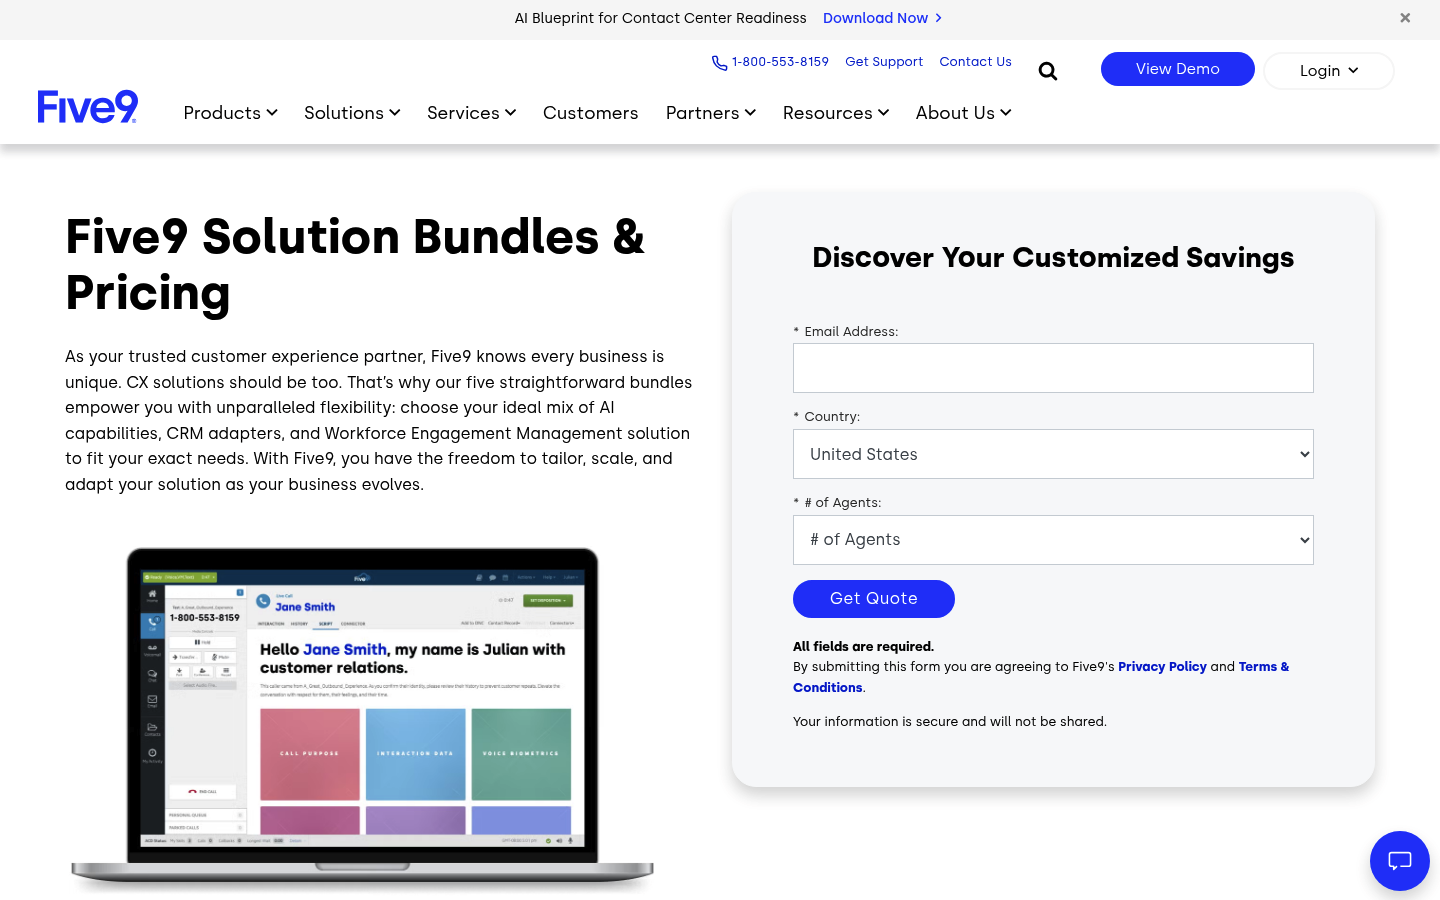1440x900 pixels.
Task: Open the search magnifier icon
Action: [1048, 71]
